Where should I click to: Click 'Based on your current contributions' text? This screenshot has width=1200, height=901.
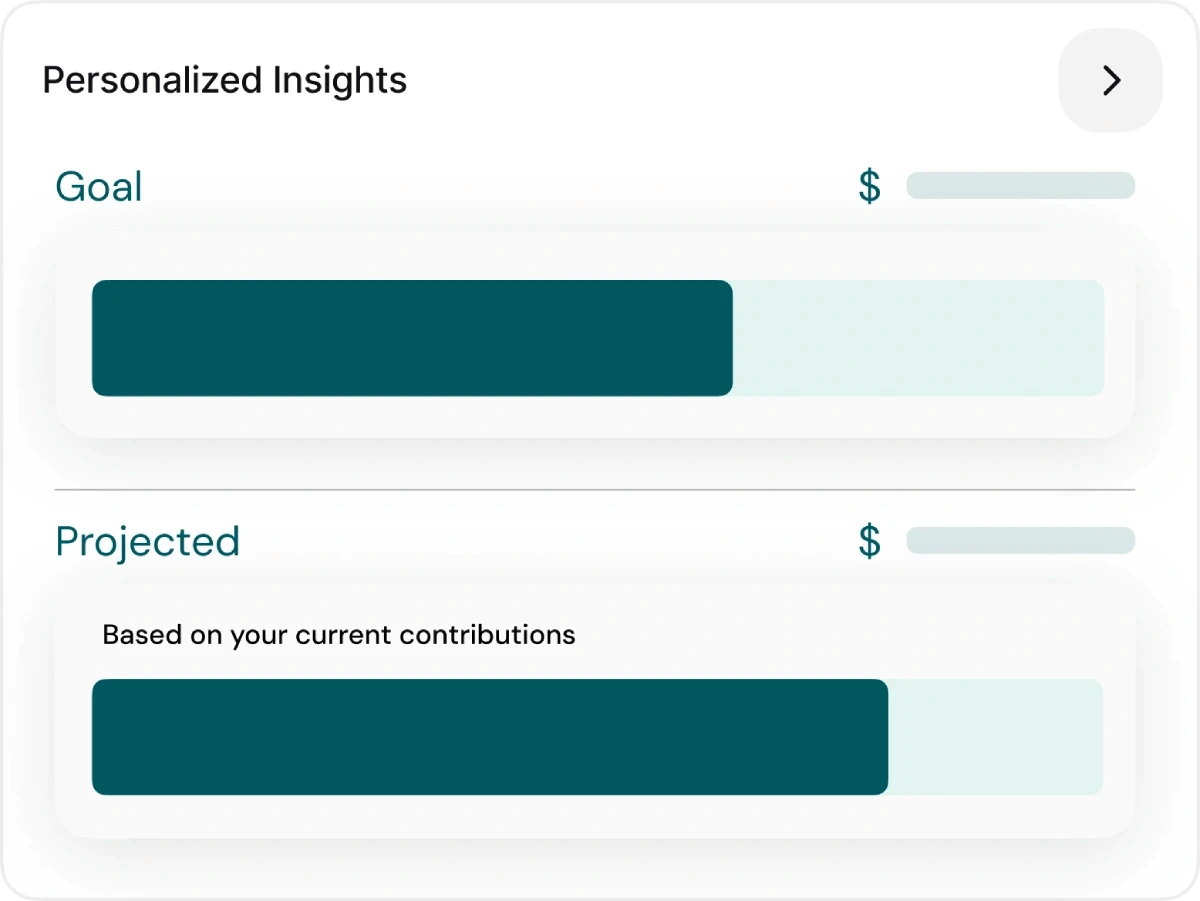(x=339, y=635)
